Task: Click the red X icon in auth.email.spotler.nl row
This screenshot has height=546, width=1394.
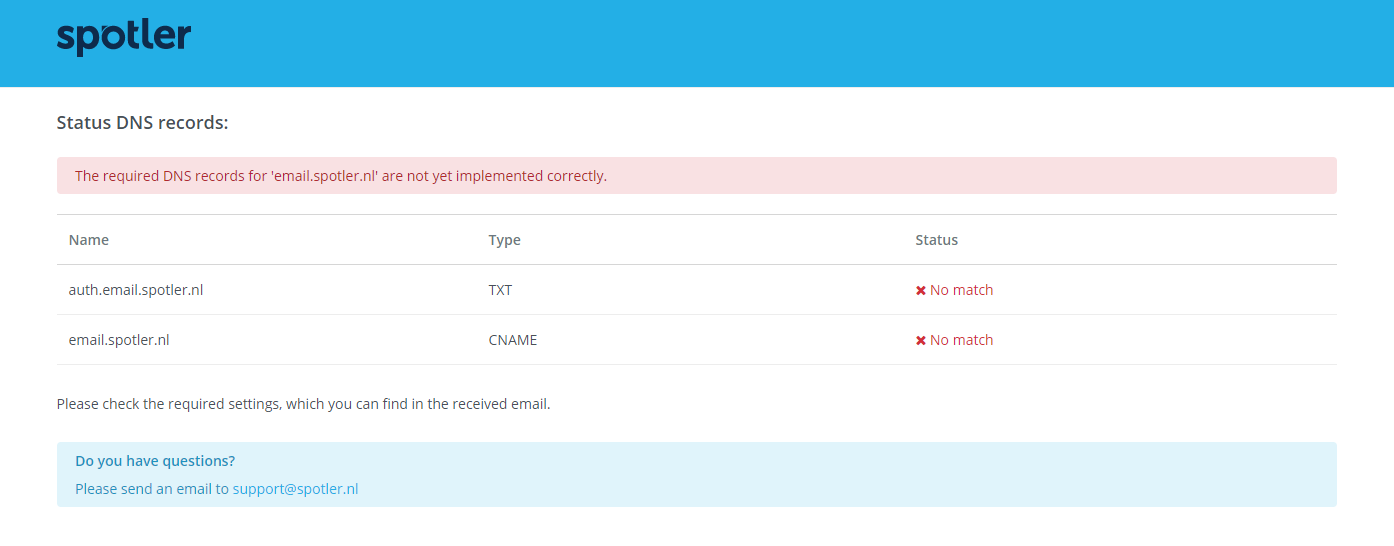Action: coord(921,291)
